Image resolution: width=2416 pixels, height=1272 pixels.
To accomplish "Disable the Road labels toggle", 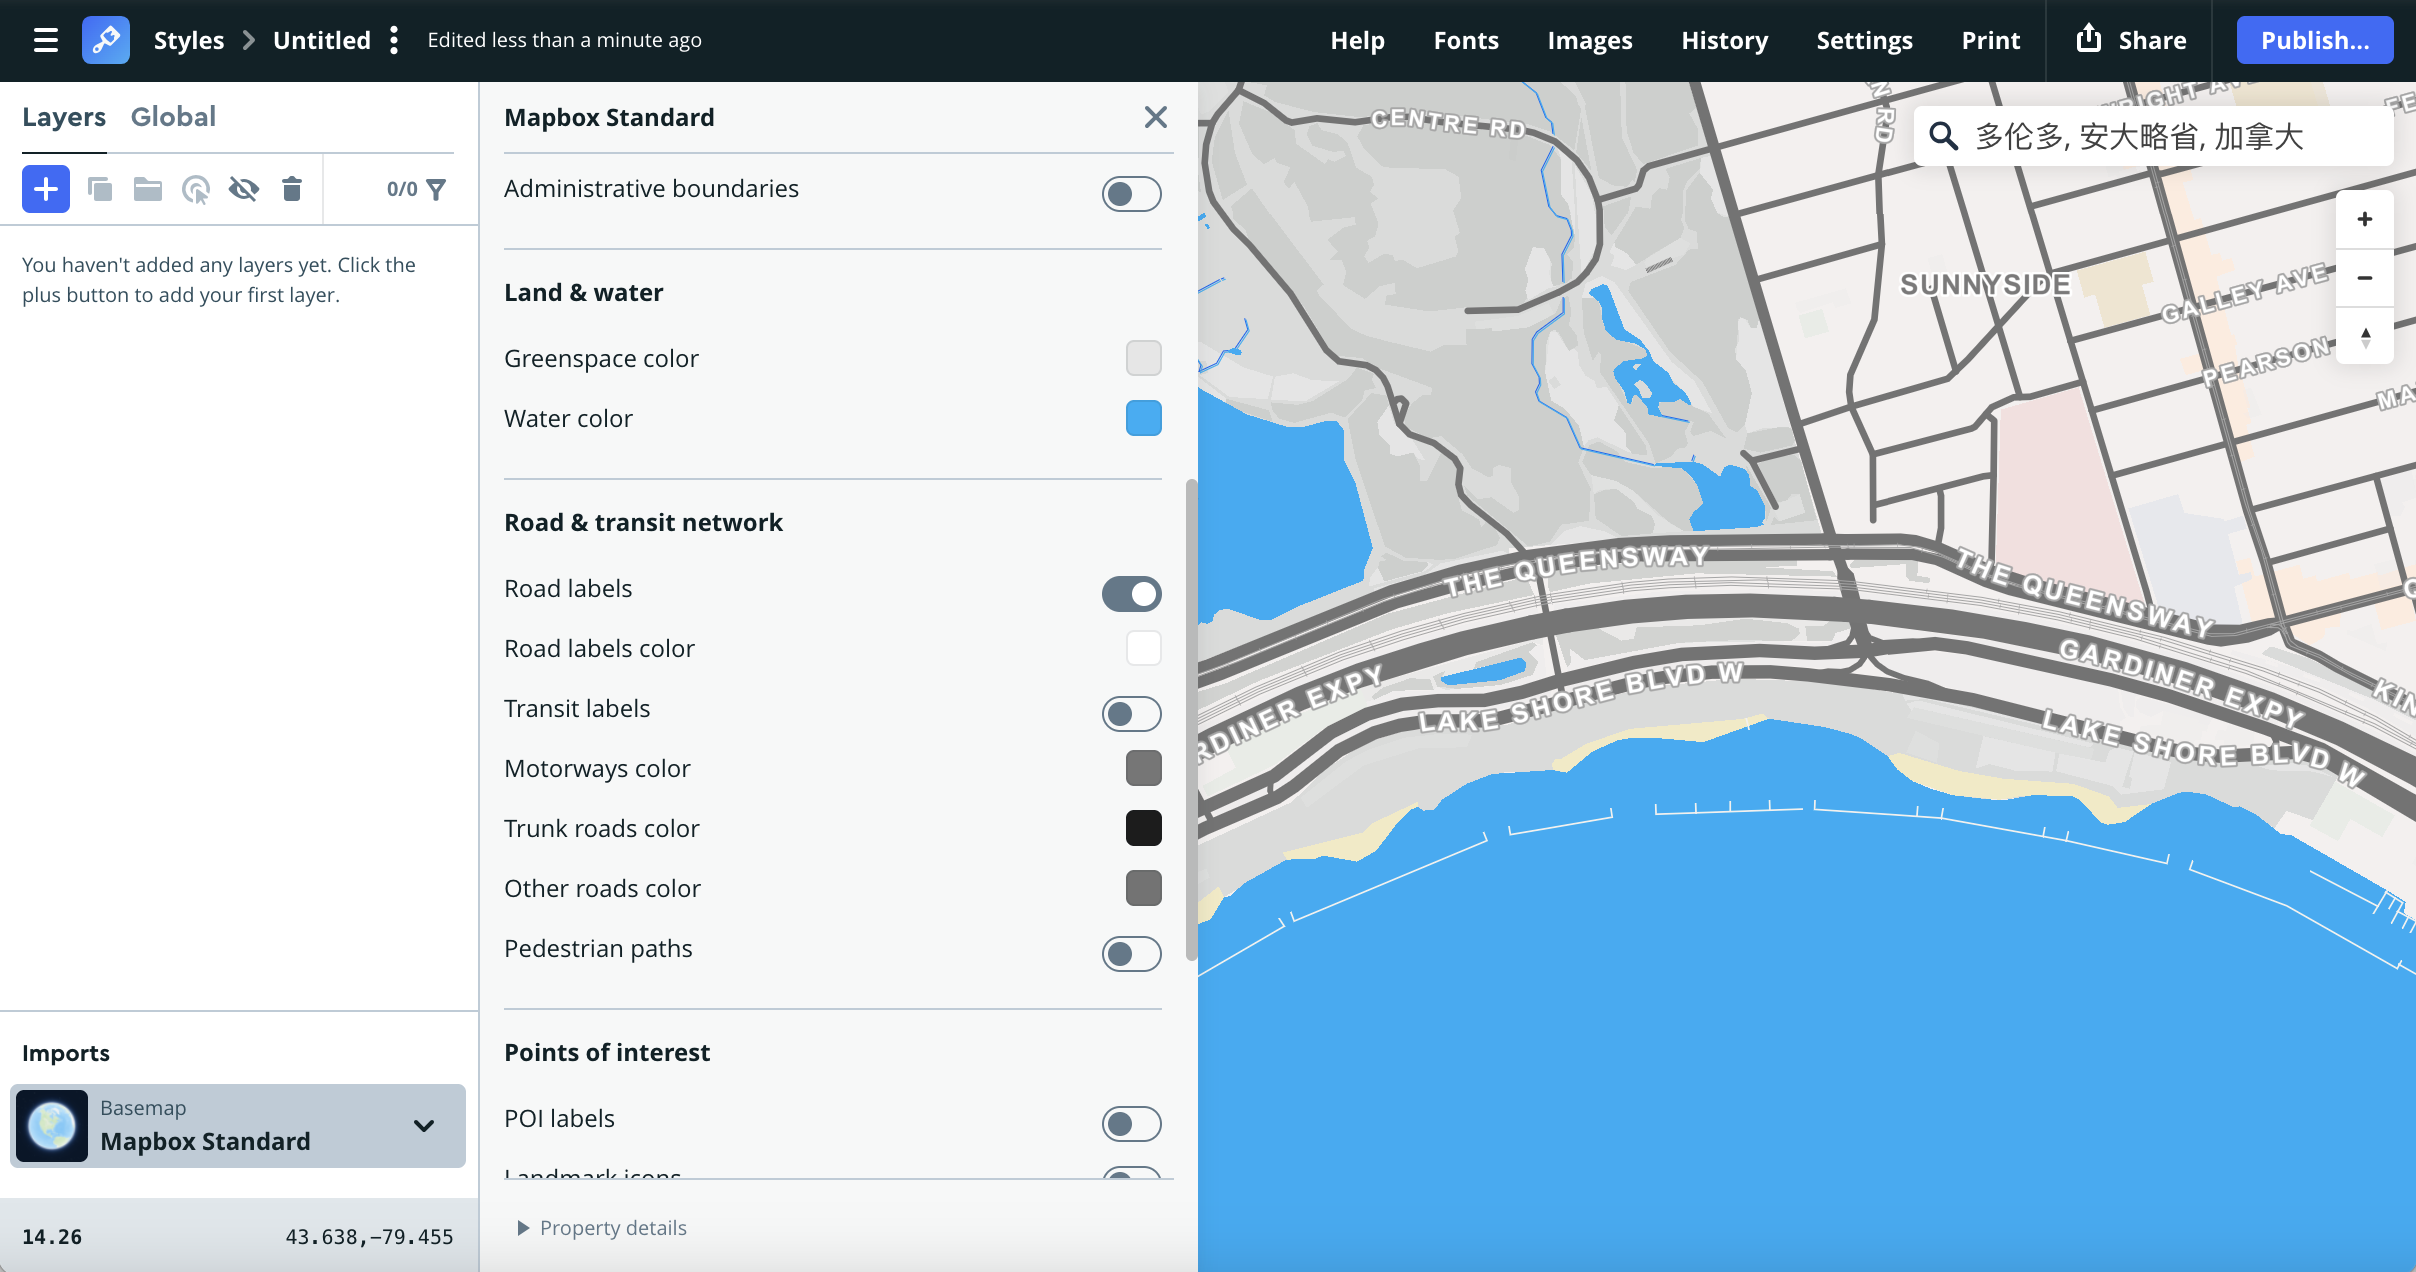I will (x=1130, y=593).
